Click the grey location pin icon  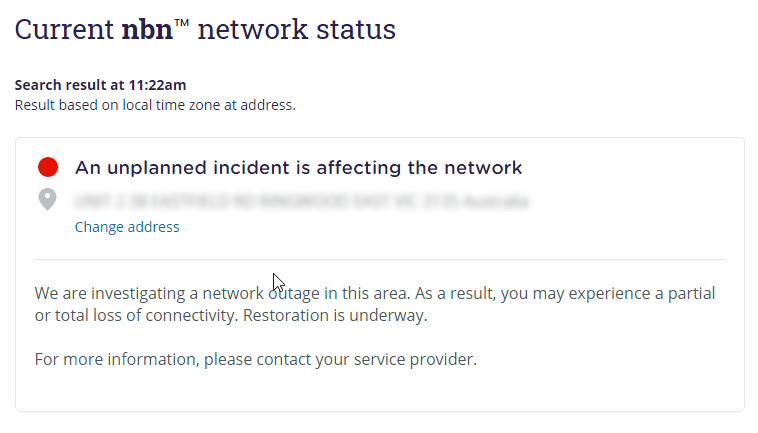[x=47, y=200]
